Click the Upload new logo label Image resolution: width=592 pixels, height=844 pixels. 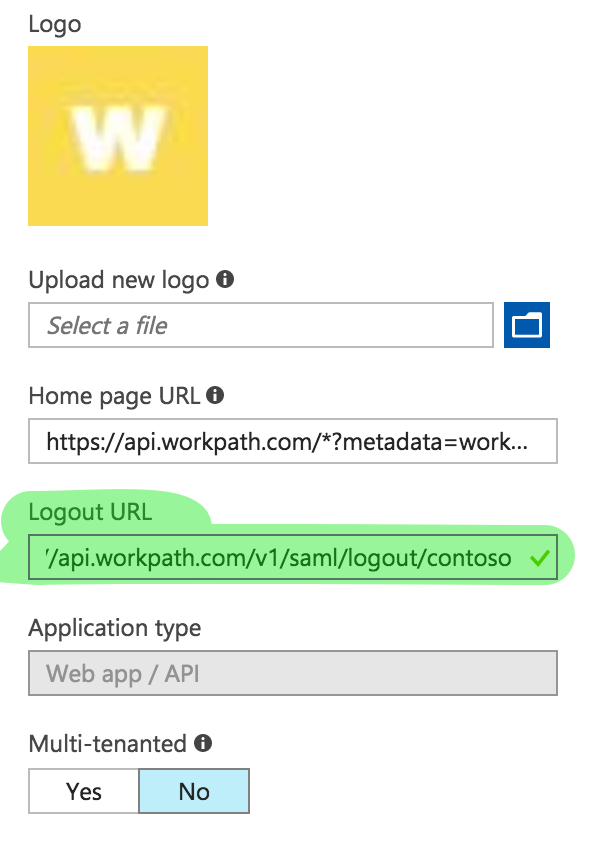[119, 280]
